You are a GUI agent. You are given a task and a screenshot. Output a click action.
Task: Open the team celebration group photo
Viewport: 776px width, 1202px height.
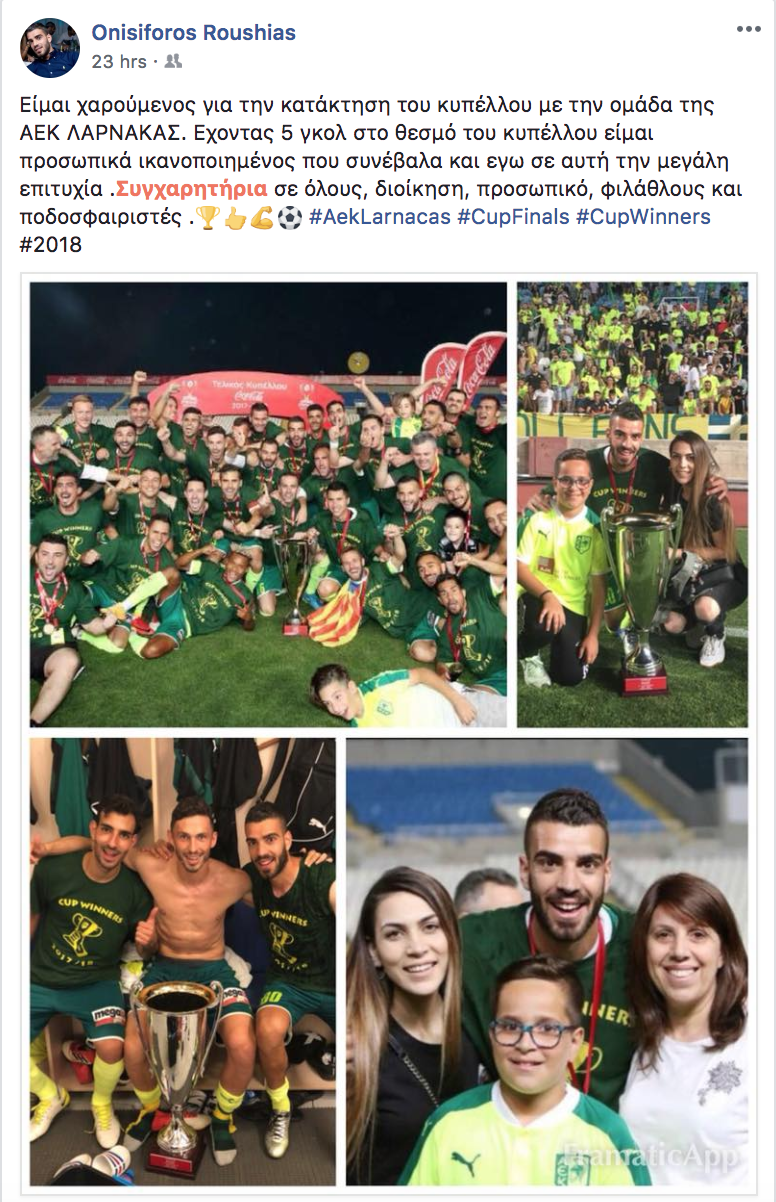click(x=268, y=504)
